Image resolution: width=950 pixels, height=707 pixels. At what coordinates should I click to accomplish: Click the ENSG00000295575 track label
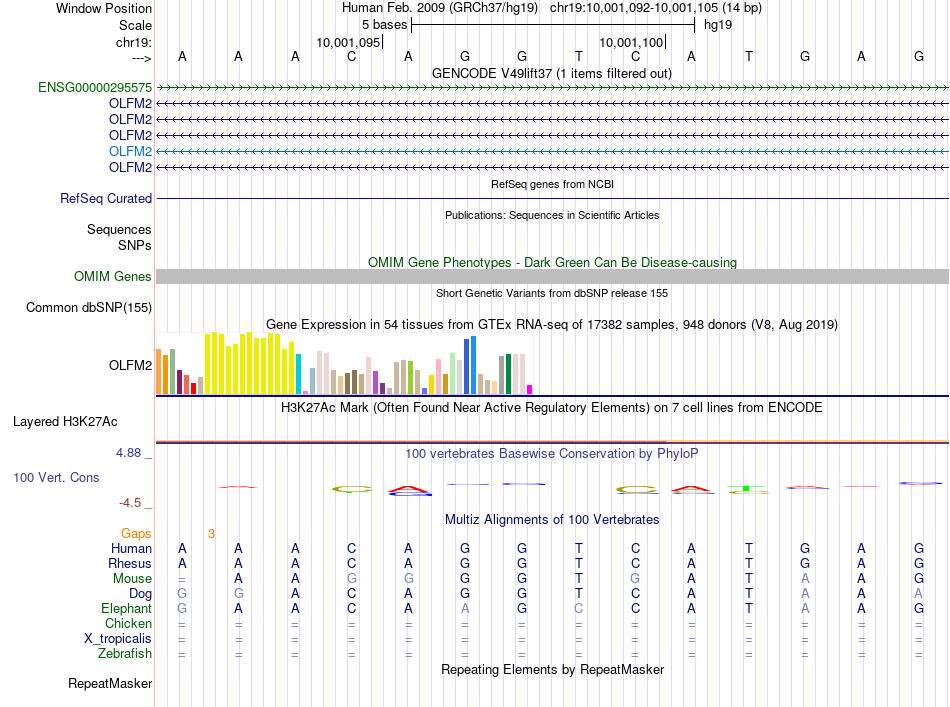coord(95,88)
